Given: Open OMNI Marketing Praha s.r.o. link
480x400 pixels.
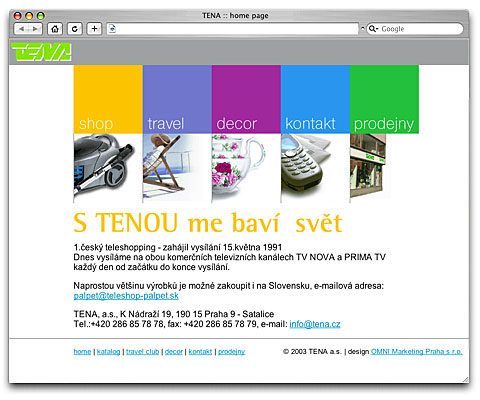Looking at the screenshot, I should (416, 352).
